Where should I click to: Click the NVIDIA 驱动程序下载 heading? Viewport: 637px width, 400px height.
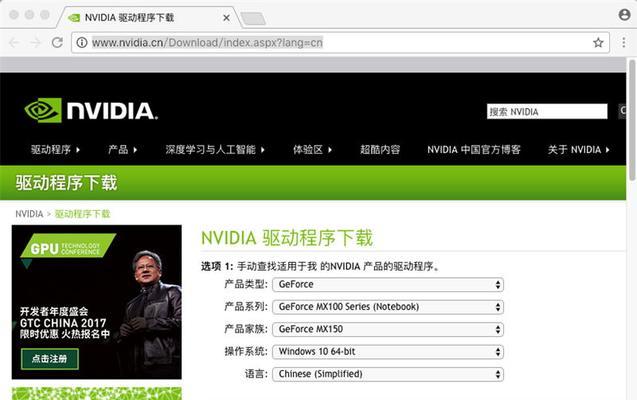coord(287,238)
